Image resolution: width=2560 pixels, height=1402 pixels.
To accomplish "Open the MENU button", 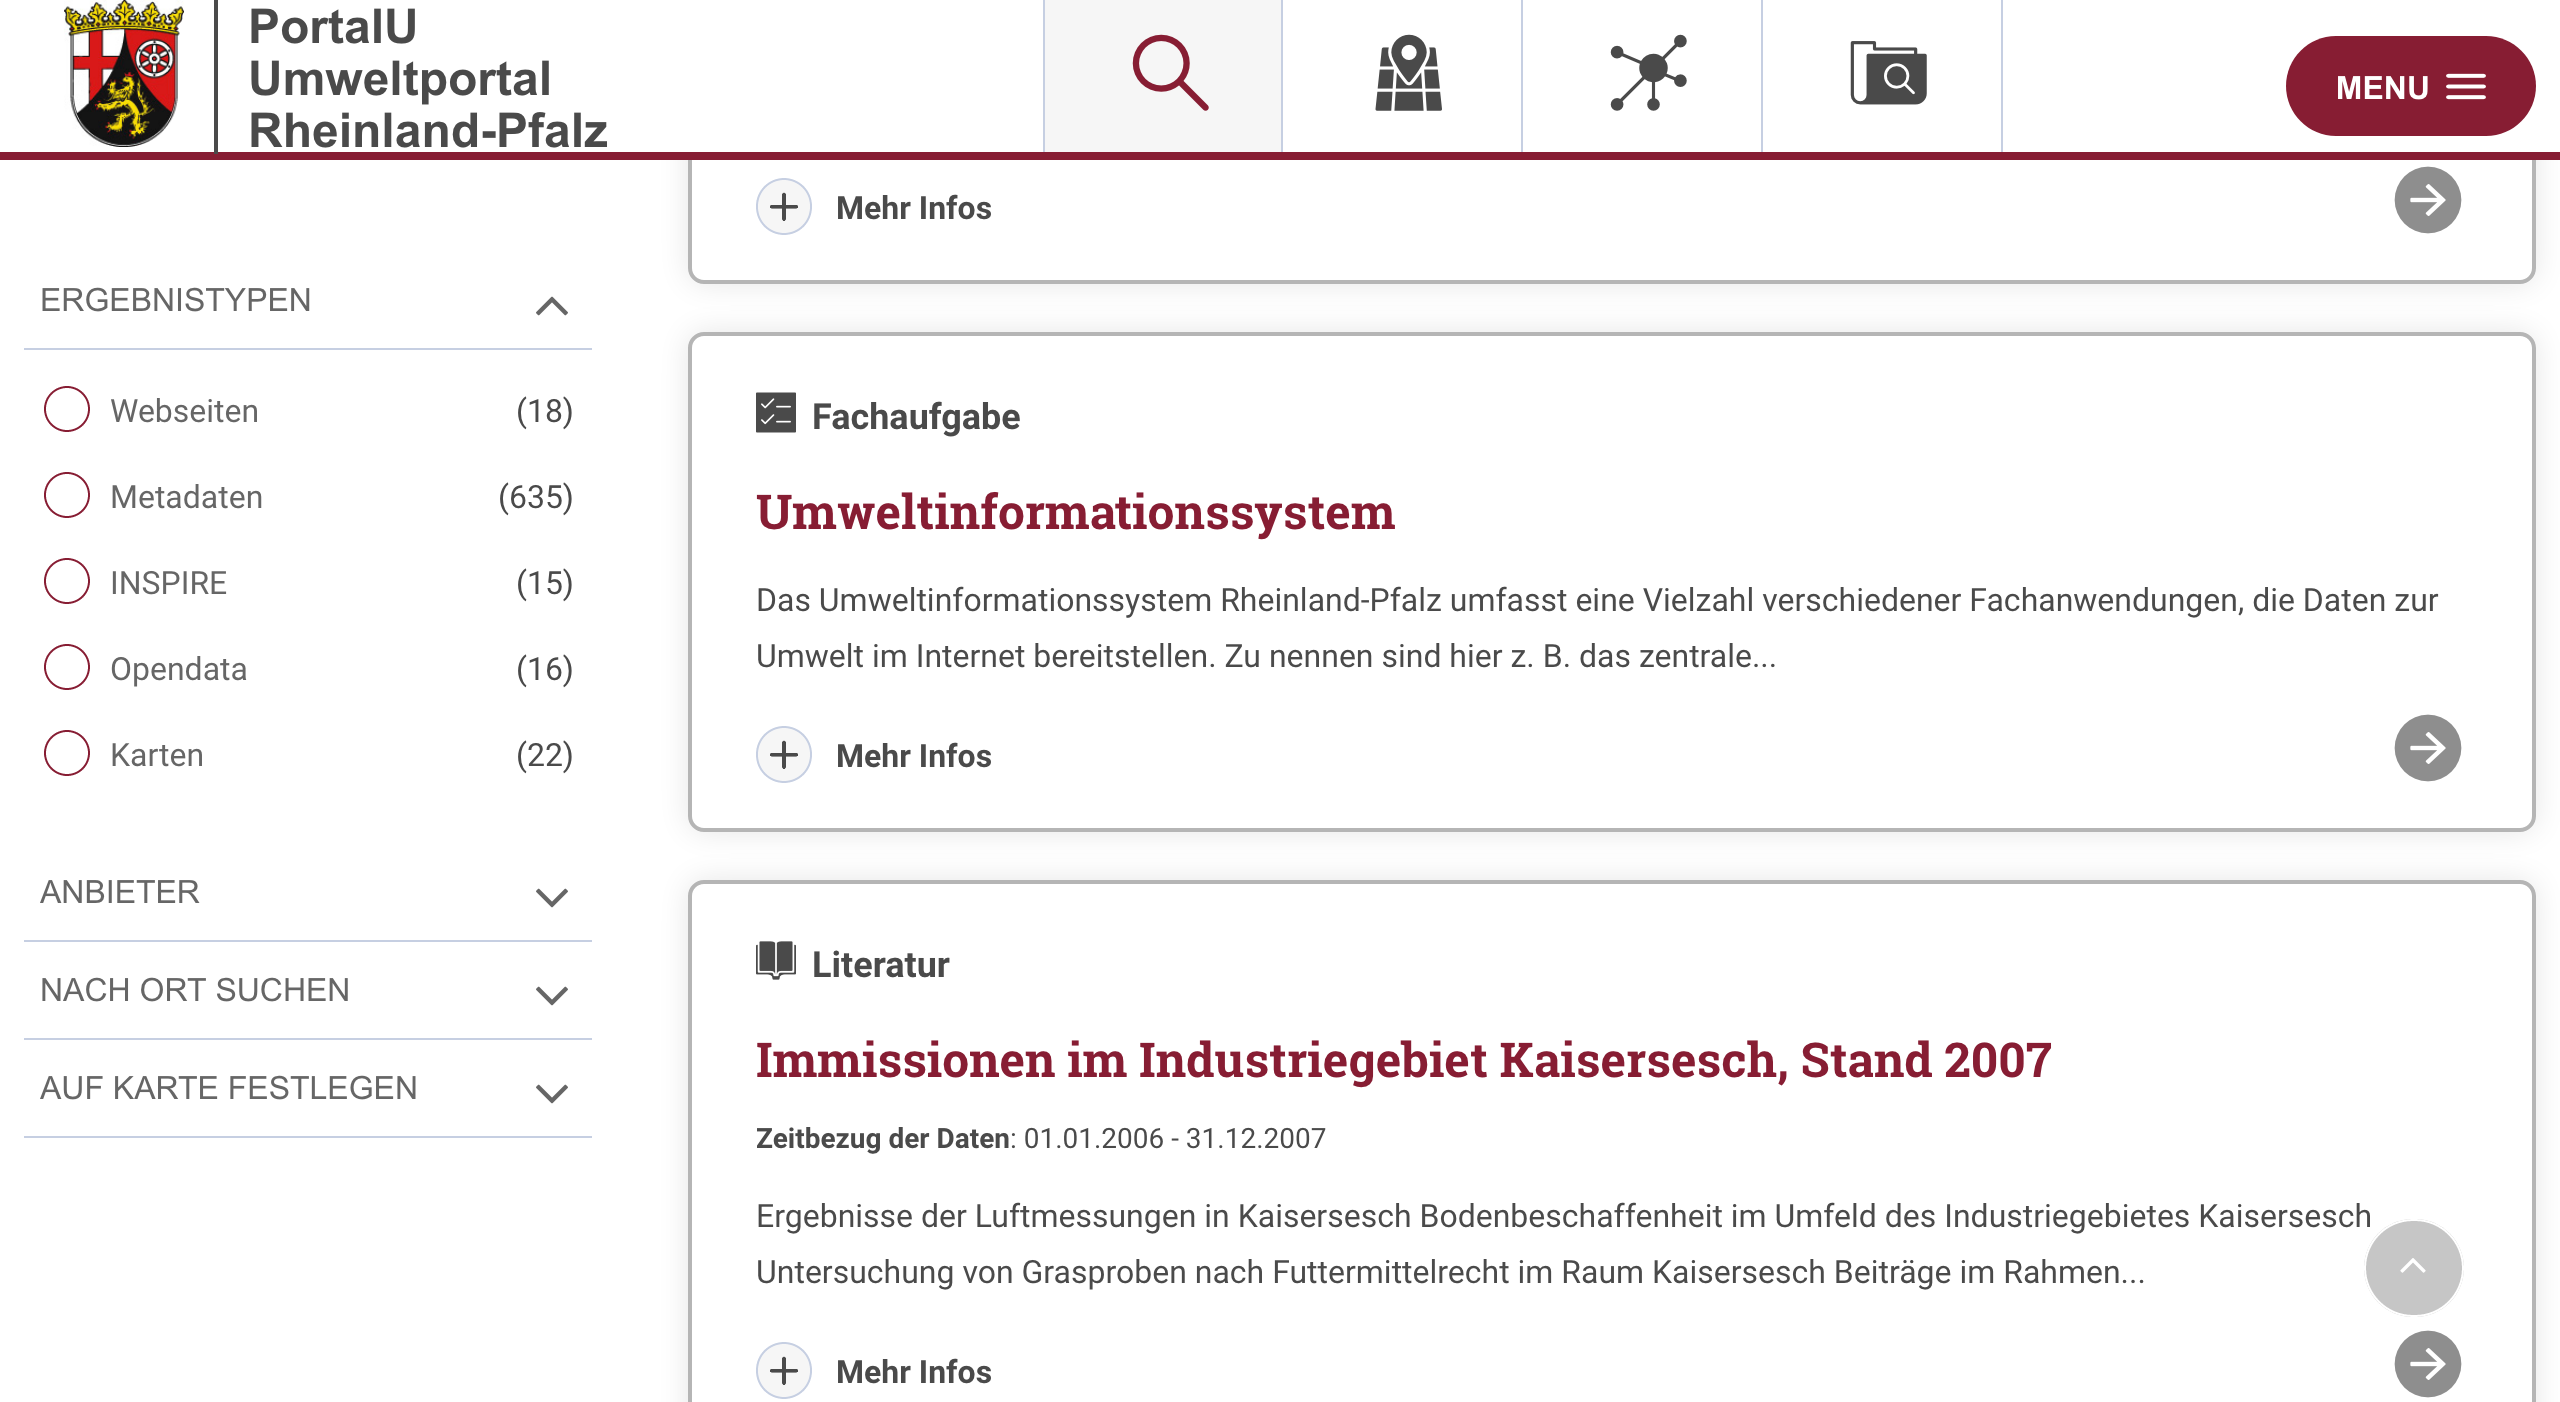I will point(2410,87).
